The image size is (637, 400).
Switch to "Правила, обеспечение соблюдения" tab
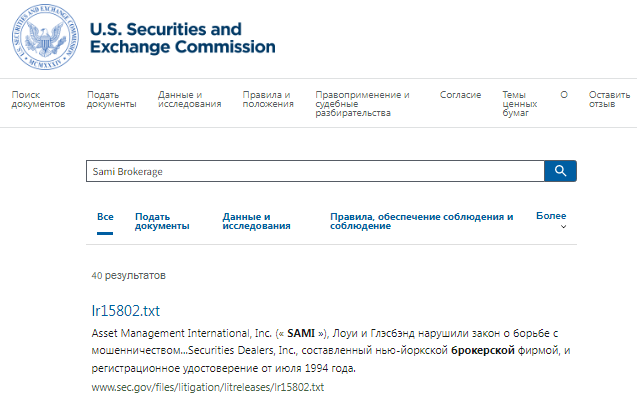421,221
